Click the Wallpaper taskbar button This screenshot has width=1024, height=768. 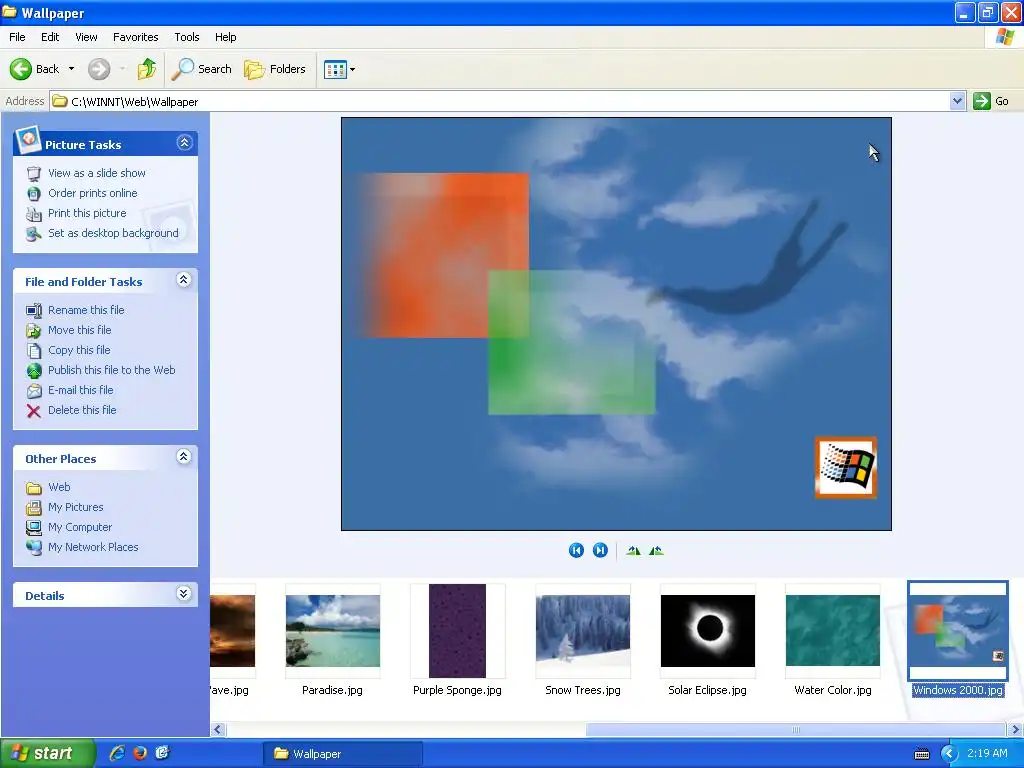tap(343, 754)
